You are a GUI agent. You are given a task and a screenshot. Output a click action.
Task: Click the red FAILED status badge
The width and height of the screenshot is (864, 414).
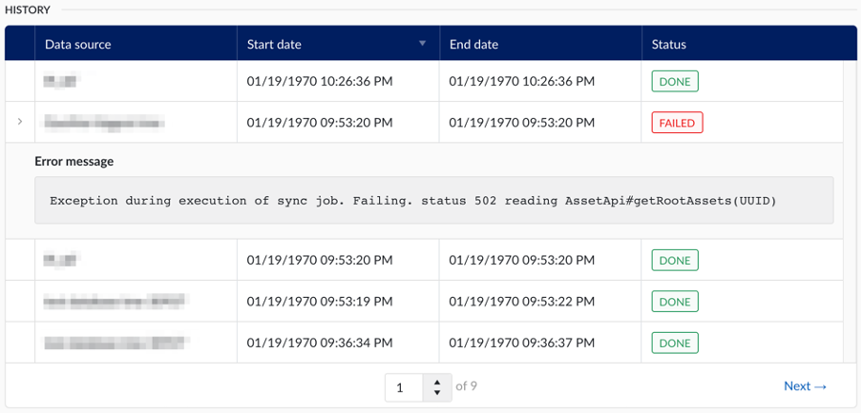coord(677,122)
